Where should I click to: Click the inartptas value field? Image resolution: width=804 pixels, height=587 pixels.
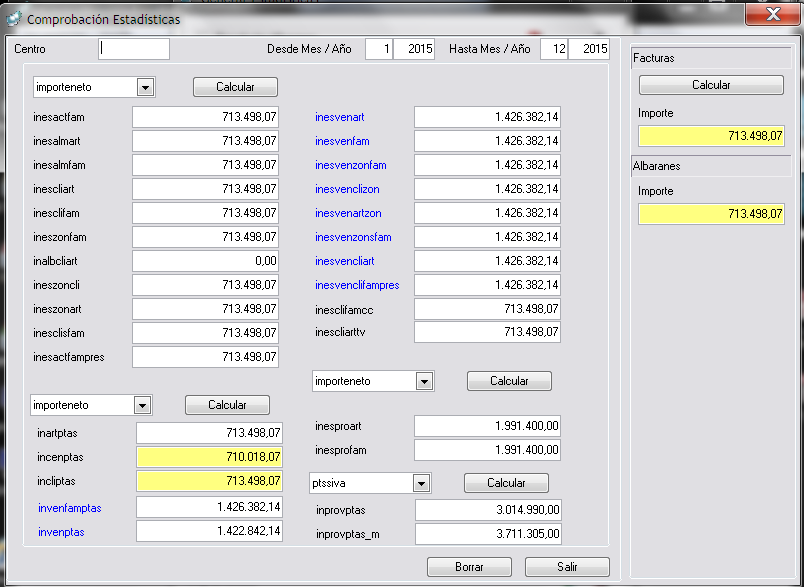[210, 433]
